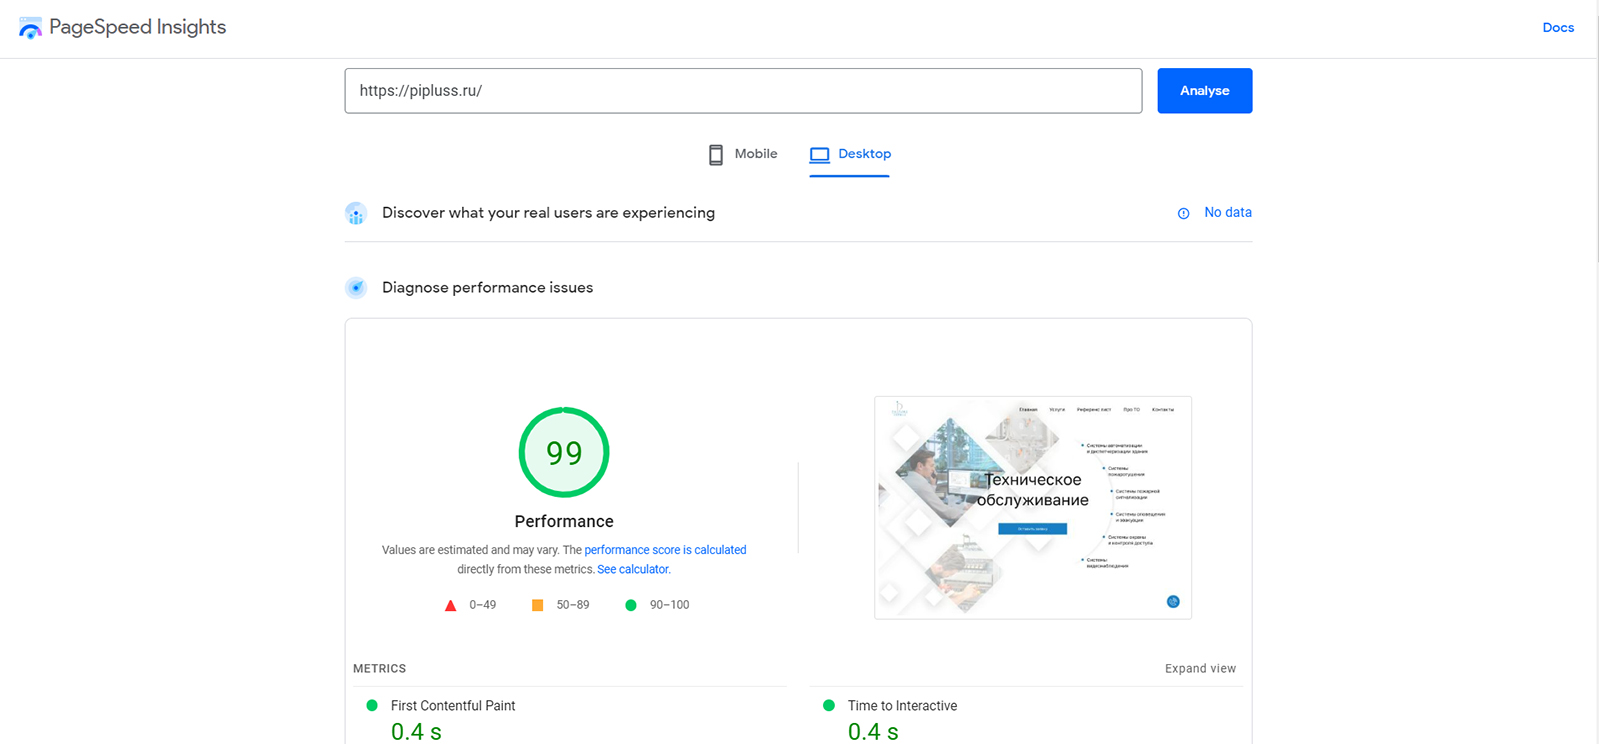Click the No data info icon
The image size is (1599, 744).
click(1184, 213)
